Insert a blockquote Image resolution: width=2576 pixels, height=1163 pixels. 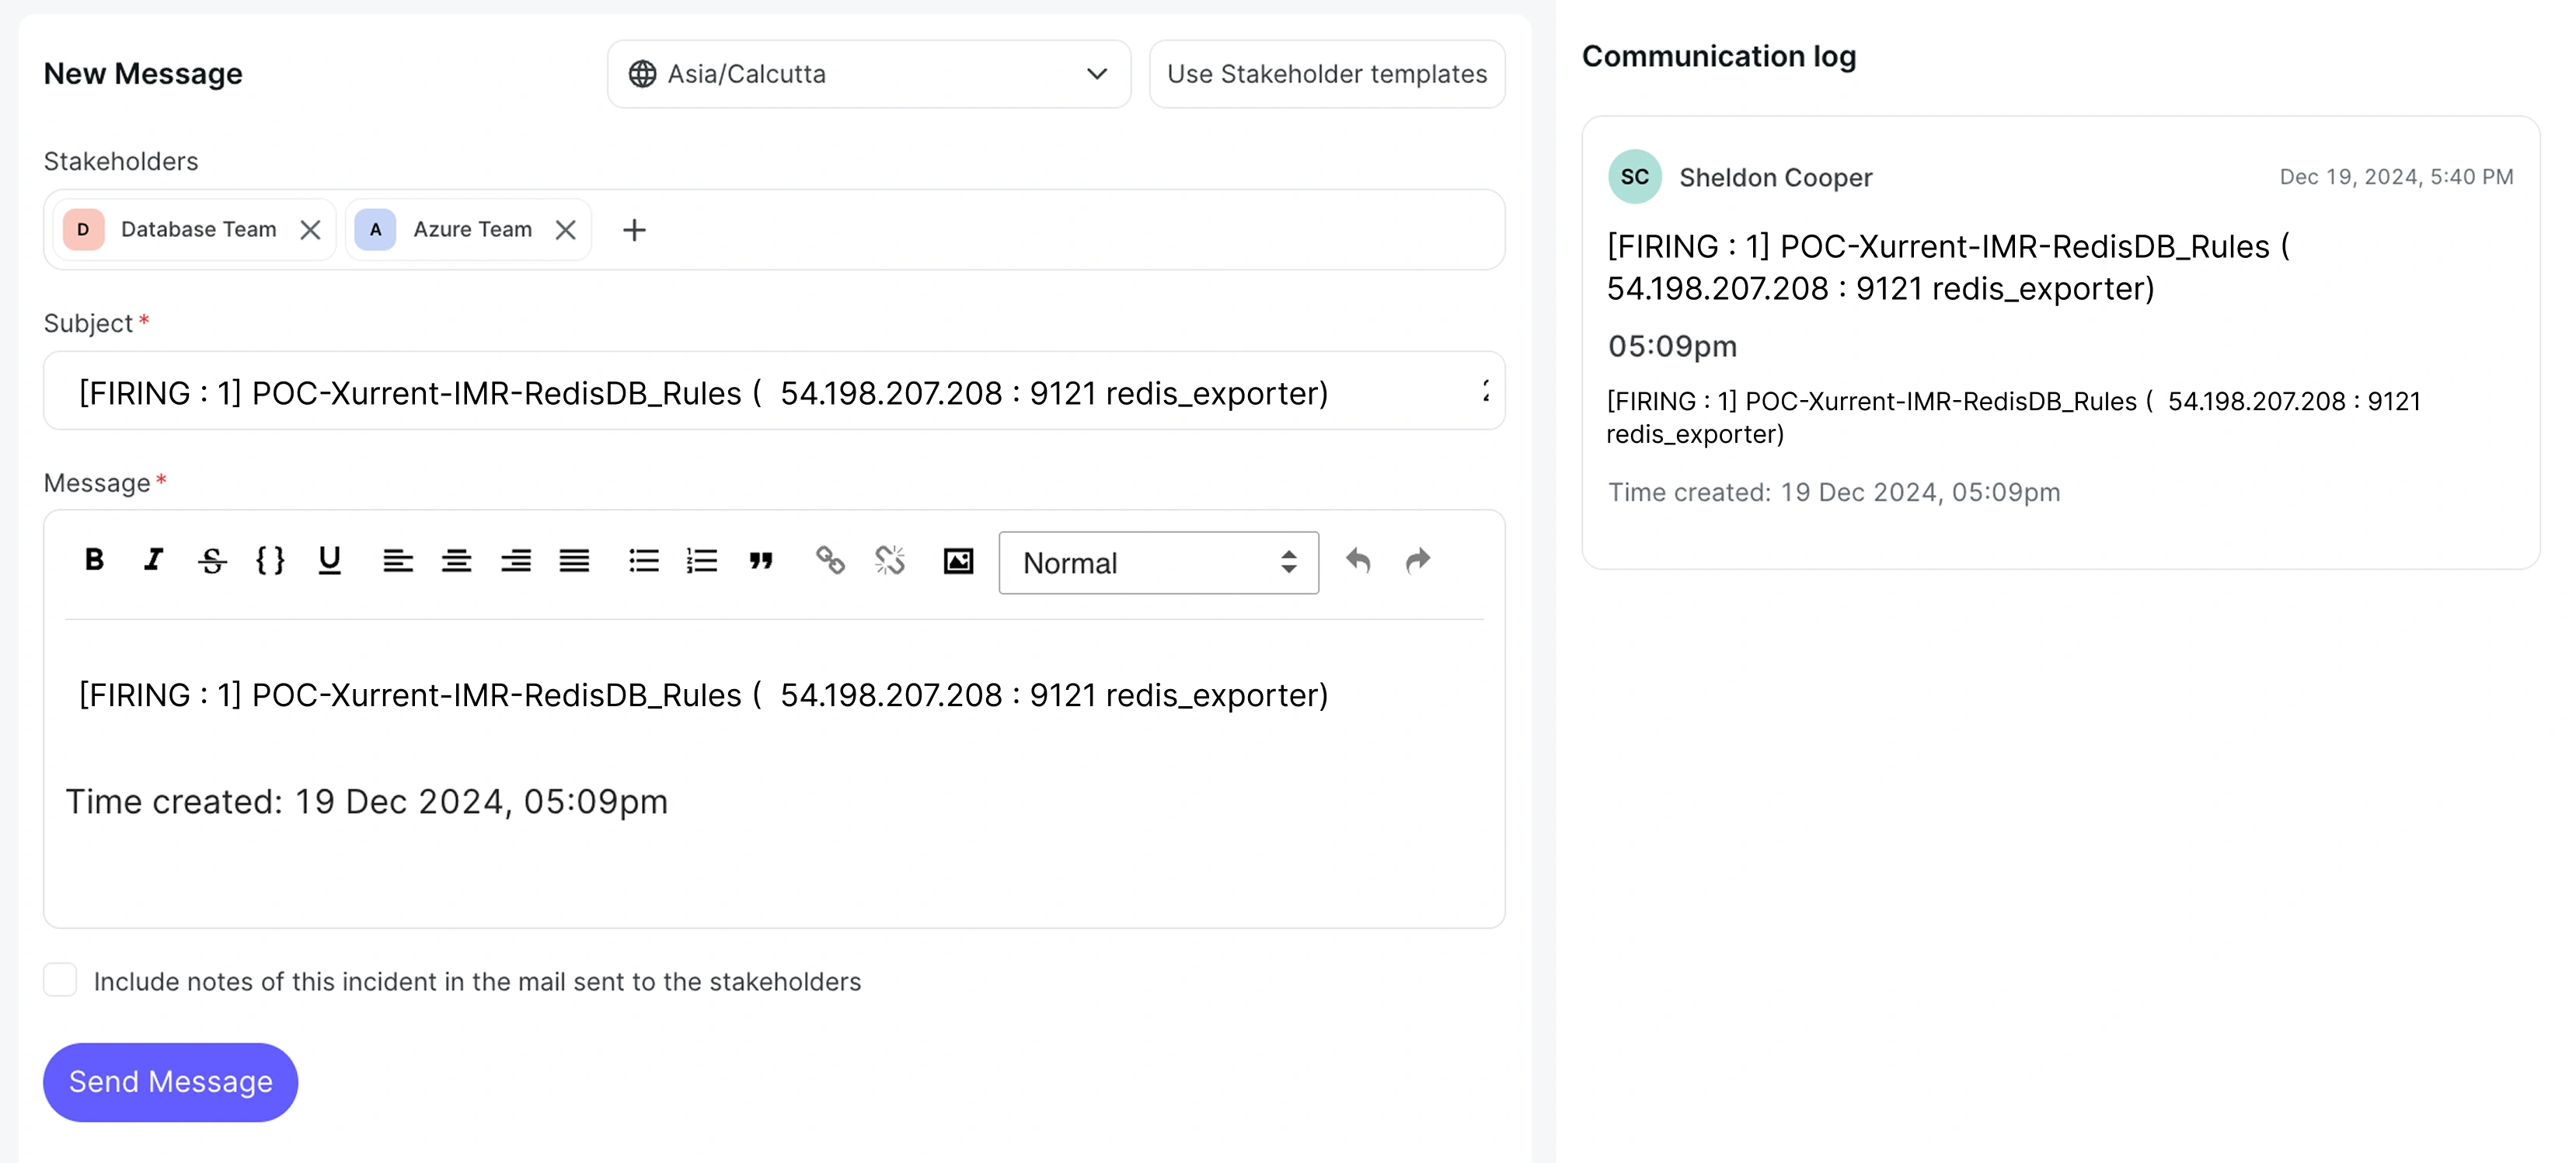(x=761, y=561)
